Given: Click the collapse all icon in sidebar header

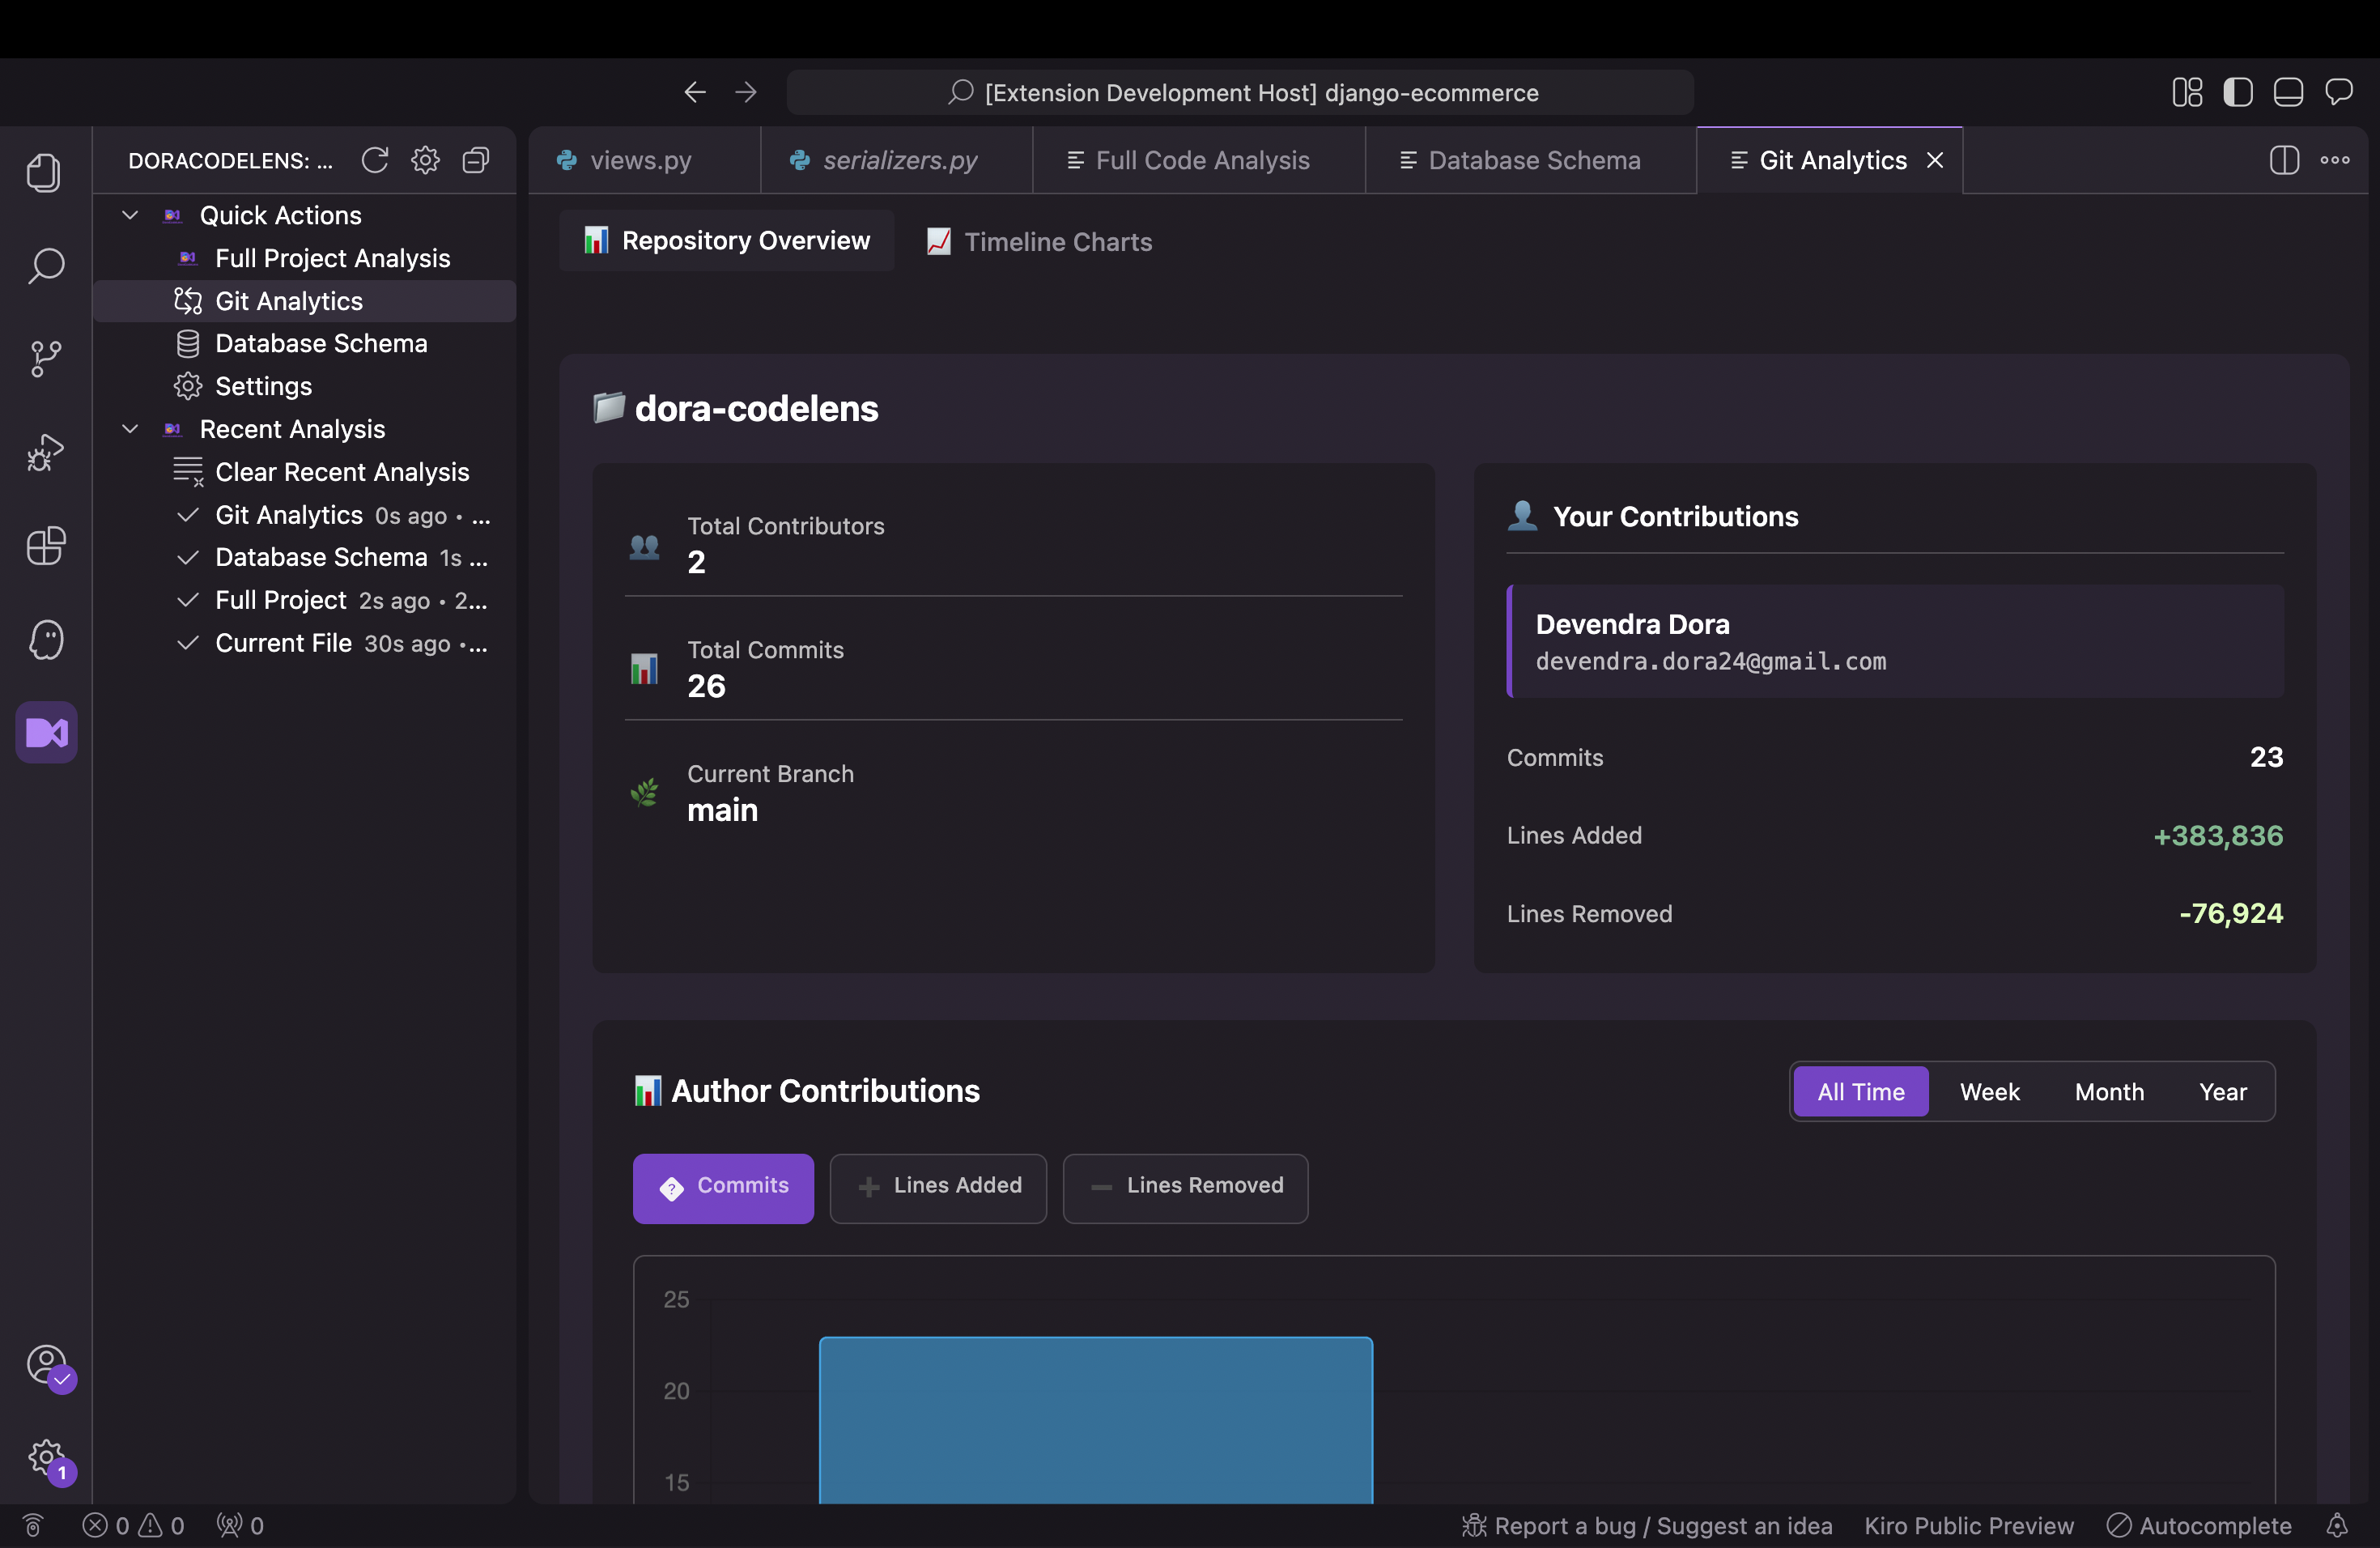Looking at the screenshot, I should point(476,160).
